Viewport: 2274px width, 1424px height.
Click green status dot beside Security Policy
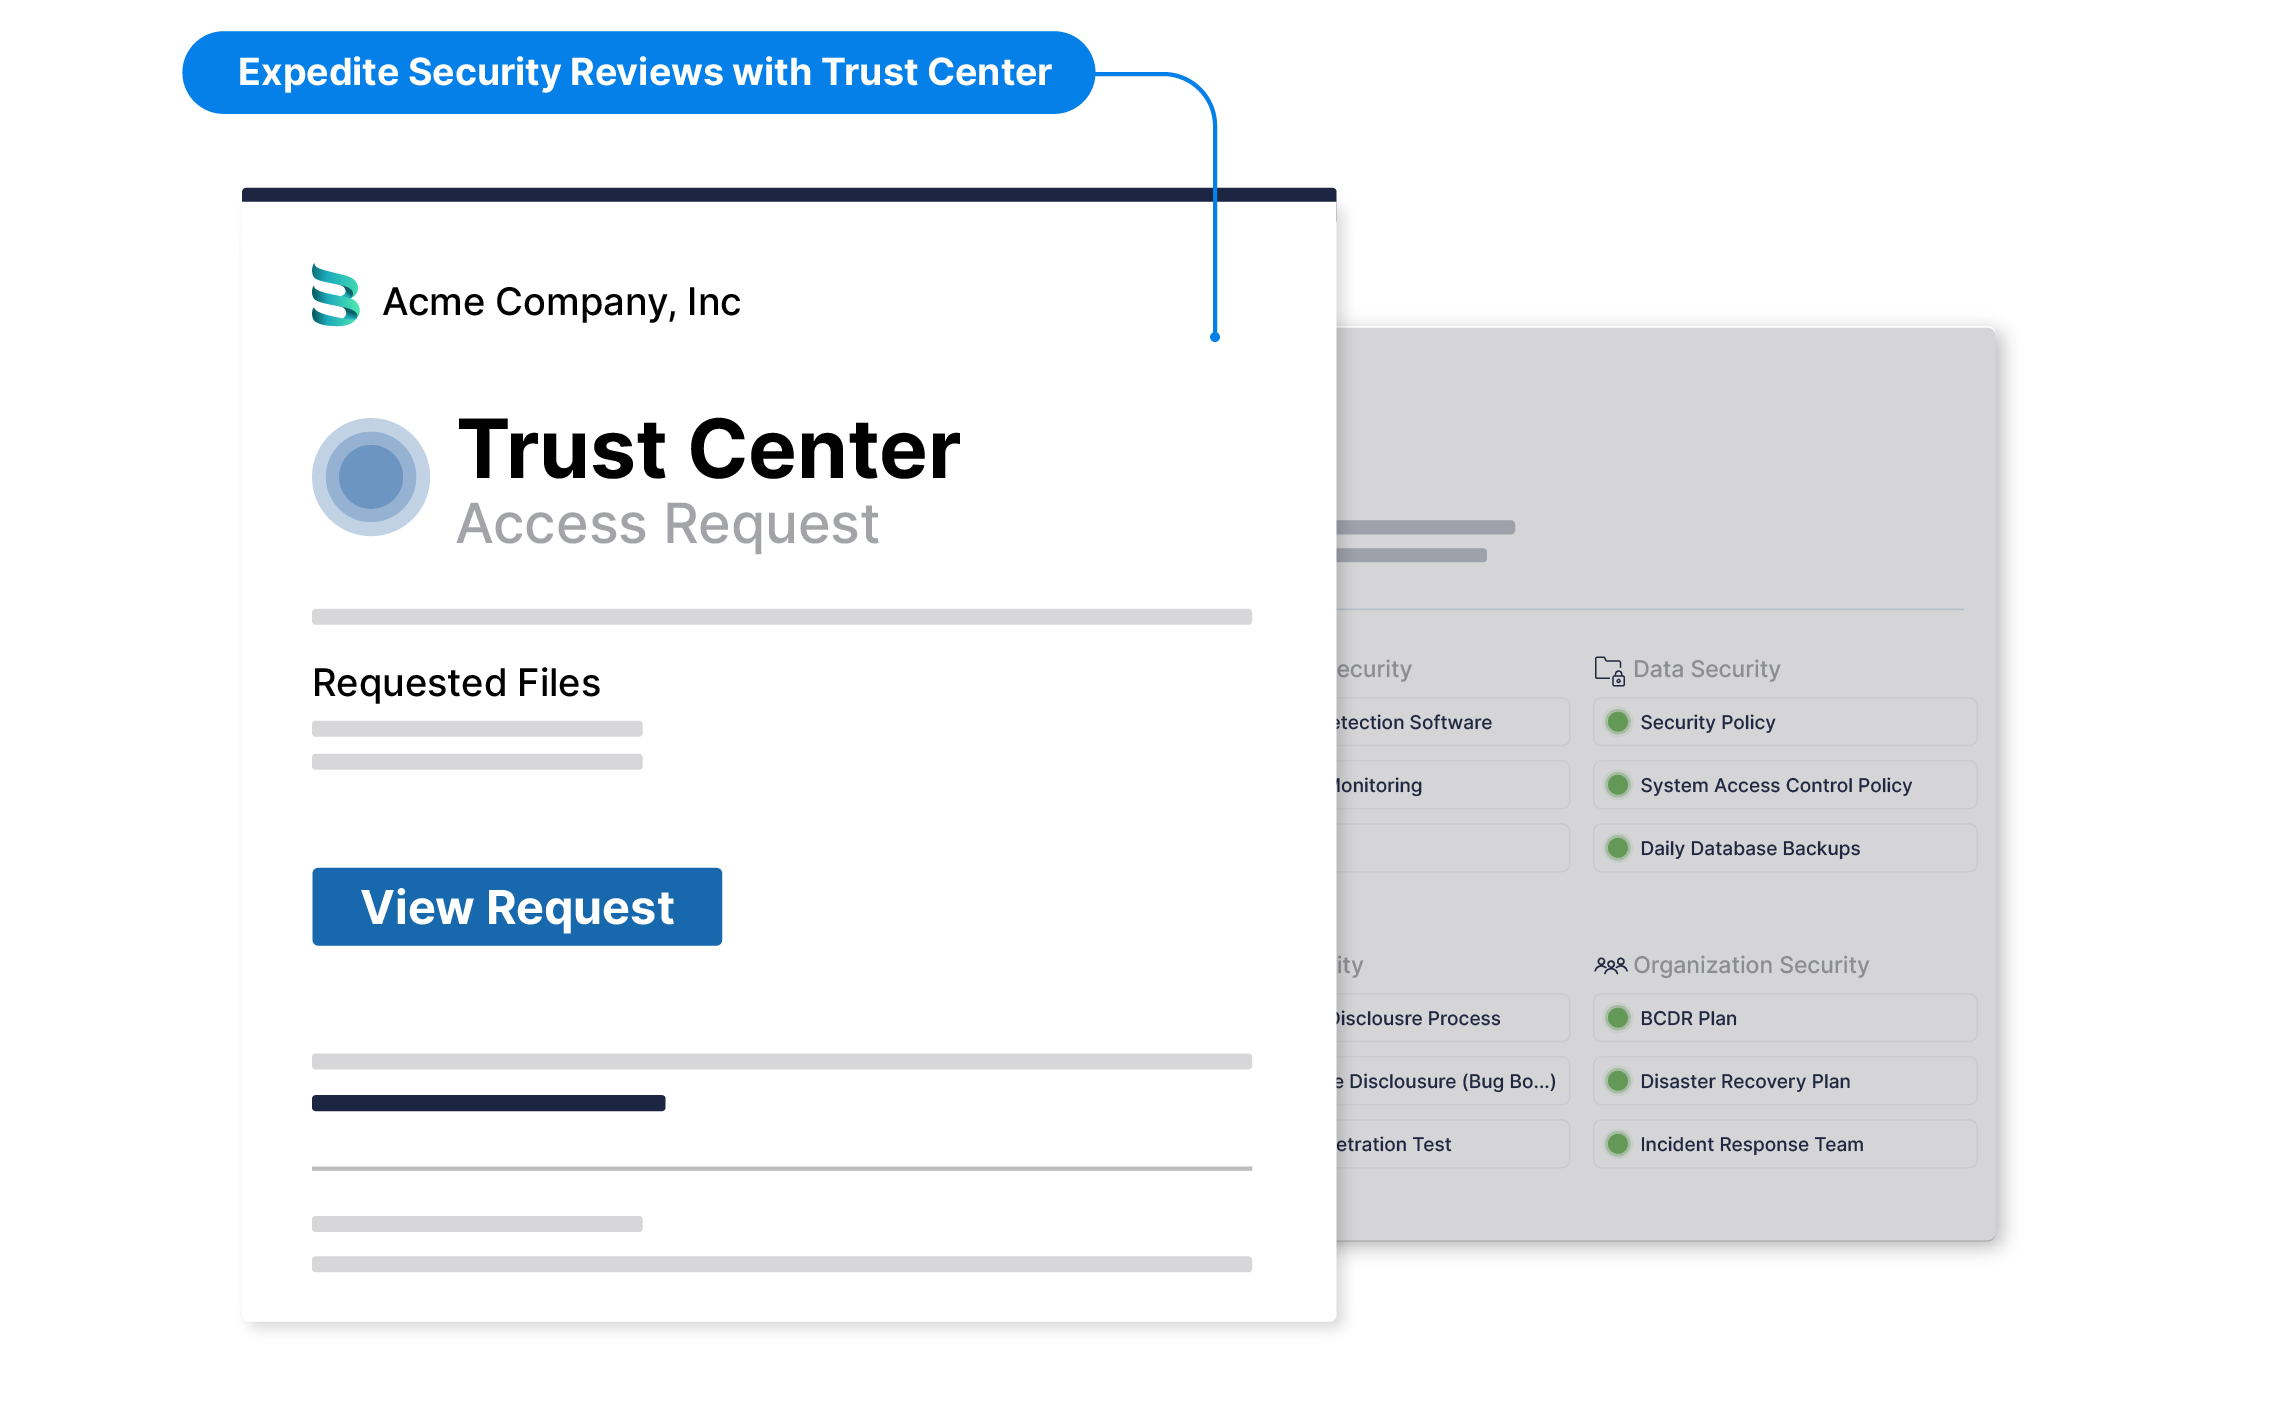tap(1617, 722)
